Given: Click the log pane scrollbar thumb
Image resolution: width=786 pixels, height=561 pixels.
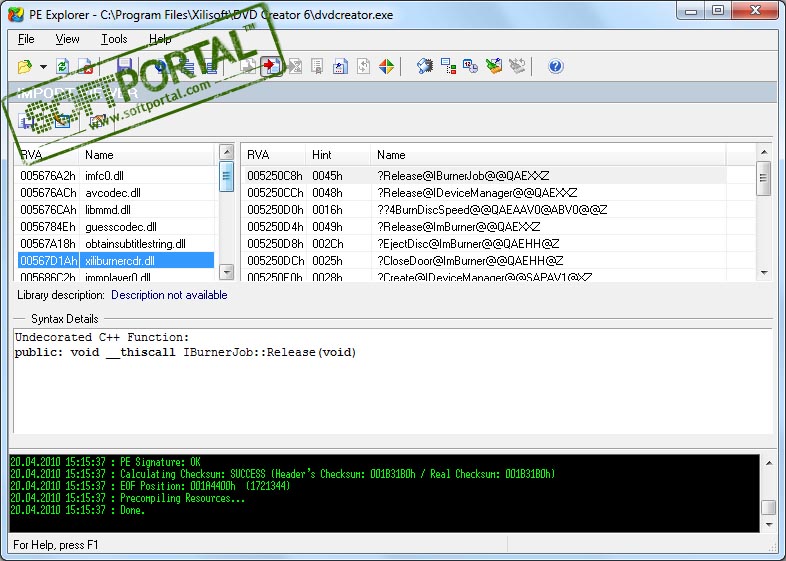Looking at the screenshot, I should coord(769,507).
